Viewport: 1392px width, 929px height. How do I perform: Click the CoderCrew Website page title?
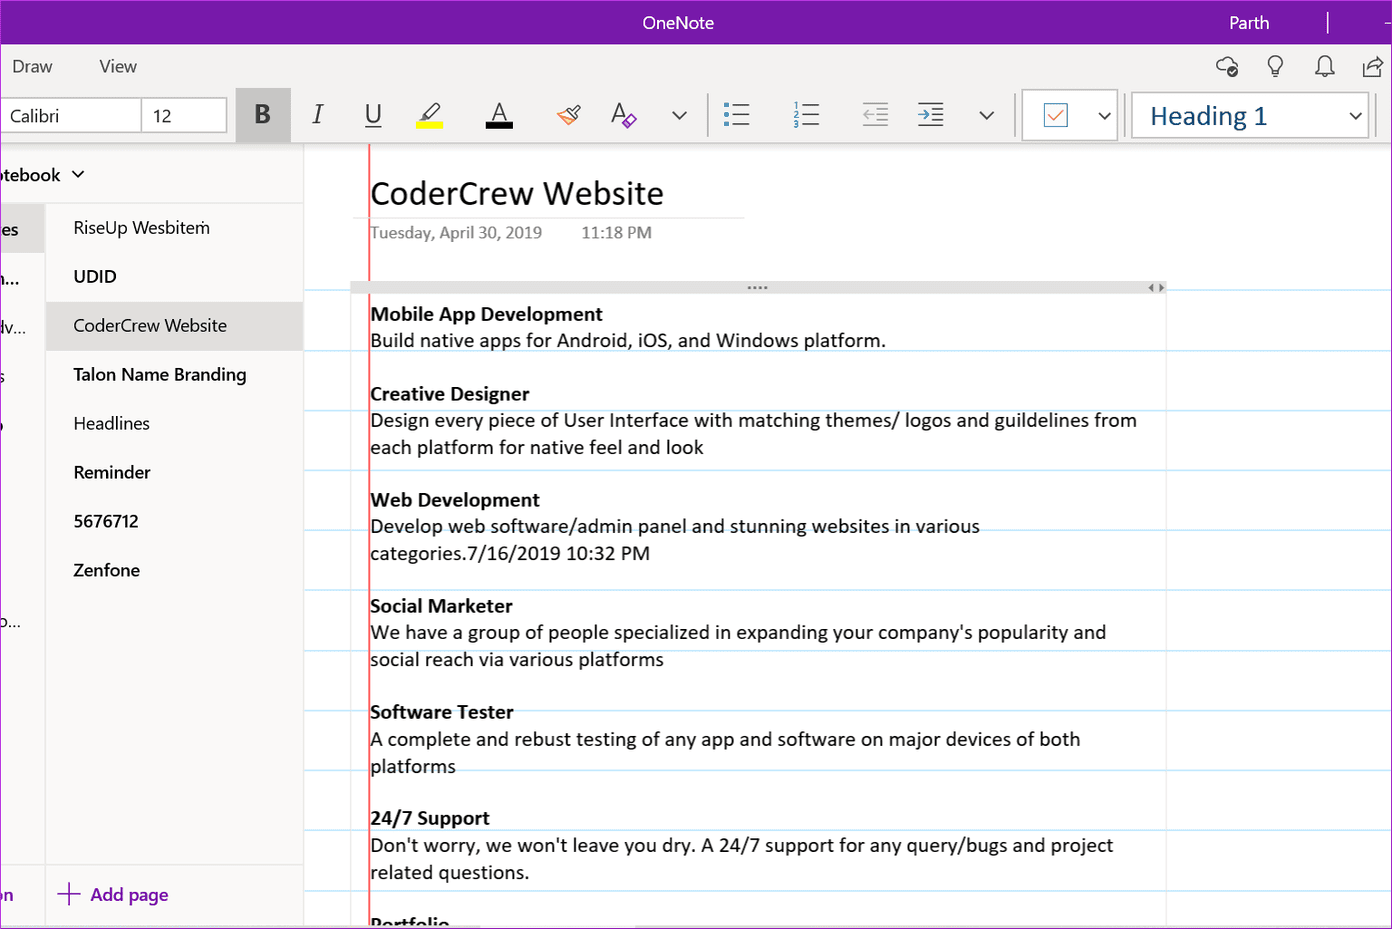tap(517, 194)
